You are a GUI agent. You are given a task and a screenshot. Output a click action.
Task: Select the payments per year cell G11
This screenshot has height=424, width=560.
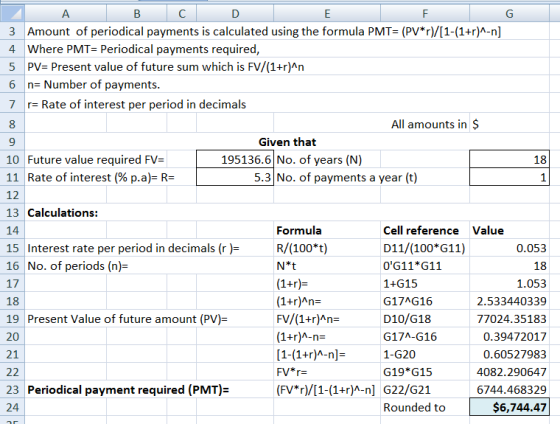pyautogui.click(x=509, y=177)
